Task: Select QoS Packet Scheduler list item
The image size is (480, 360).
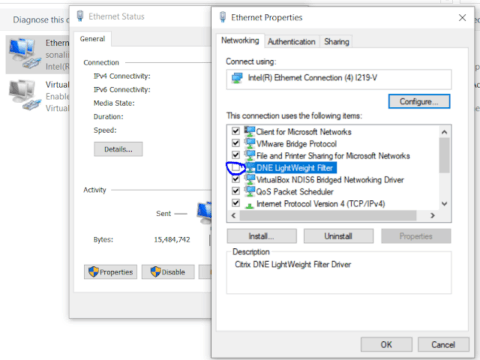Action: pos(295,192)
